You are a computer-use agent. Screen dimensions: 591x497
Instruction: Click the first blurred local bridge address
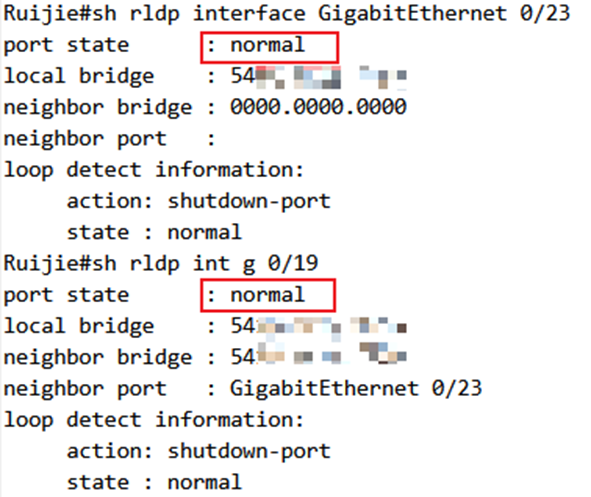[318, 77]
